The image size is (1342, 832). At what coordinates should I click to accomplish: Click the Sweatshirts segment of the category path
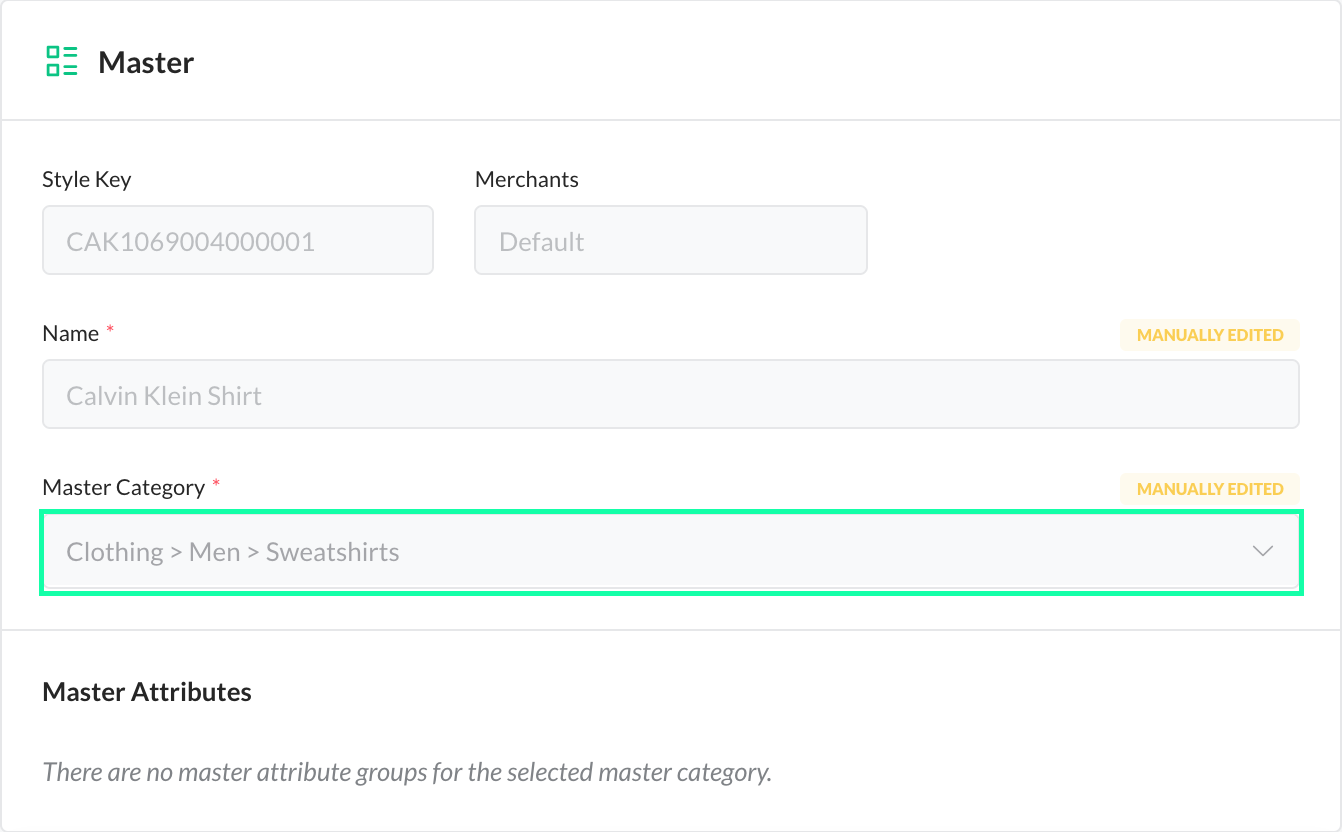tap(332, 552)
